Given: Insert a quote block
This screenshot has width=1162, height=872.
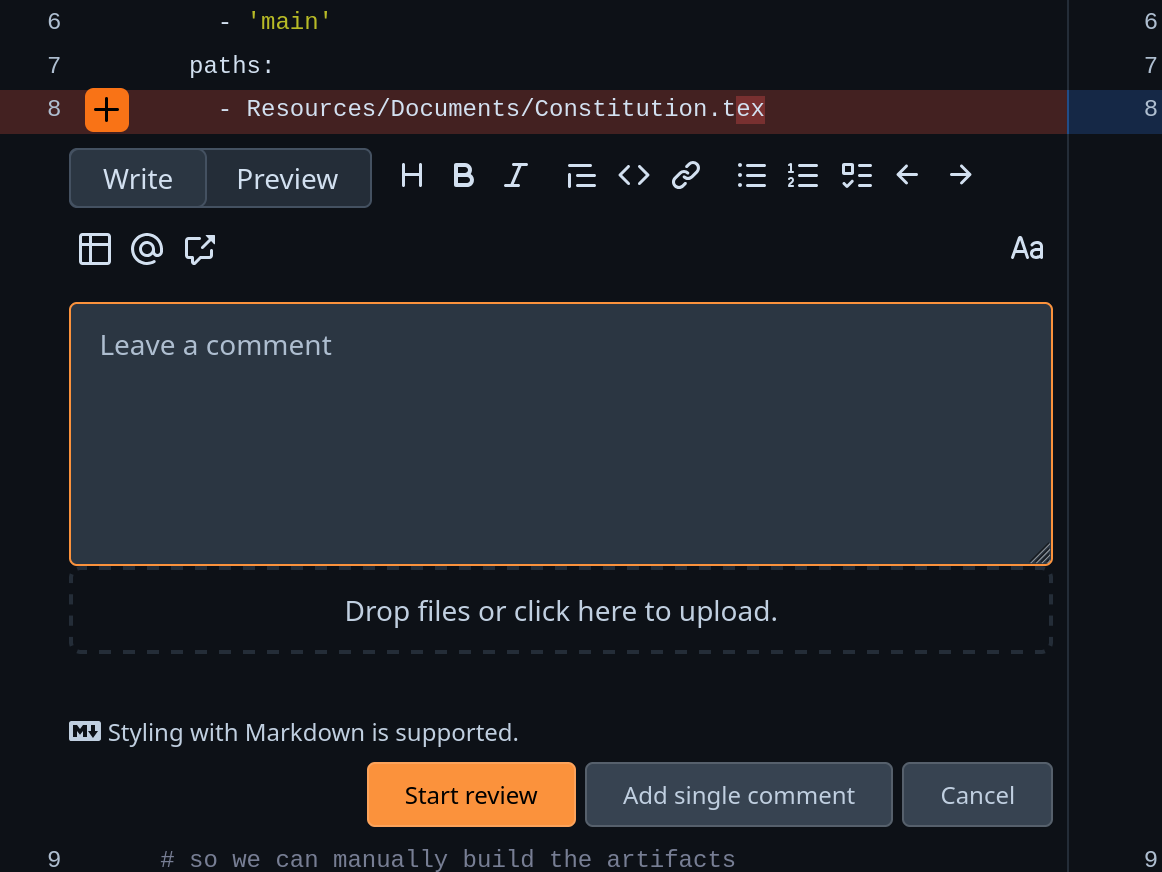Looking at the screenshot, I should tap(581, 176).
